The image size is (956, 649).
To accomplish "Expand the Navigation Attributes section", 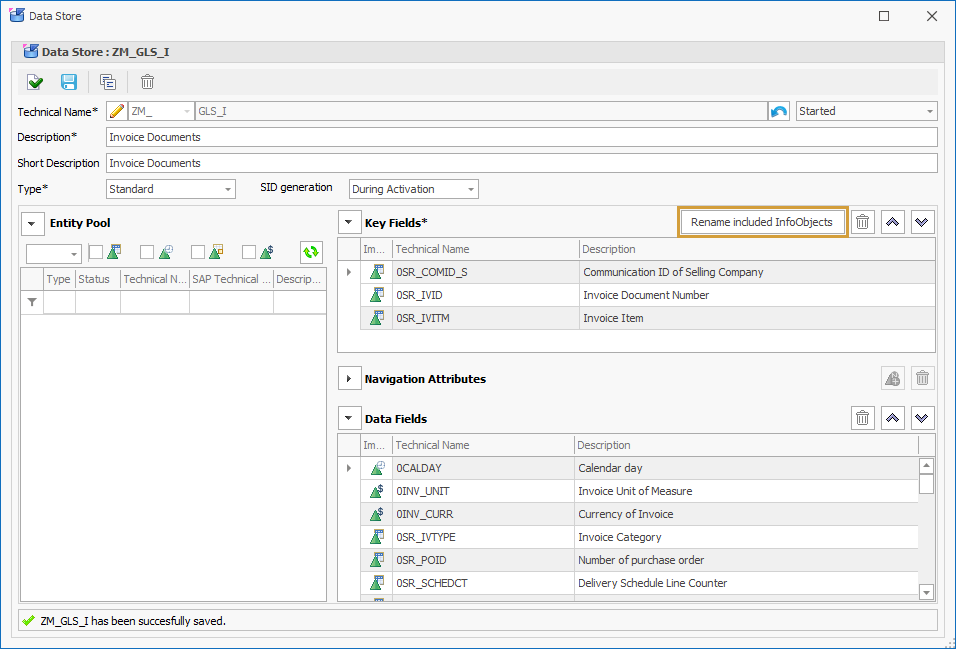I will click(349, 378).
